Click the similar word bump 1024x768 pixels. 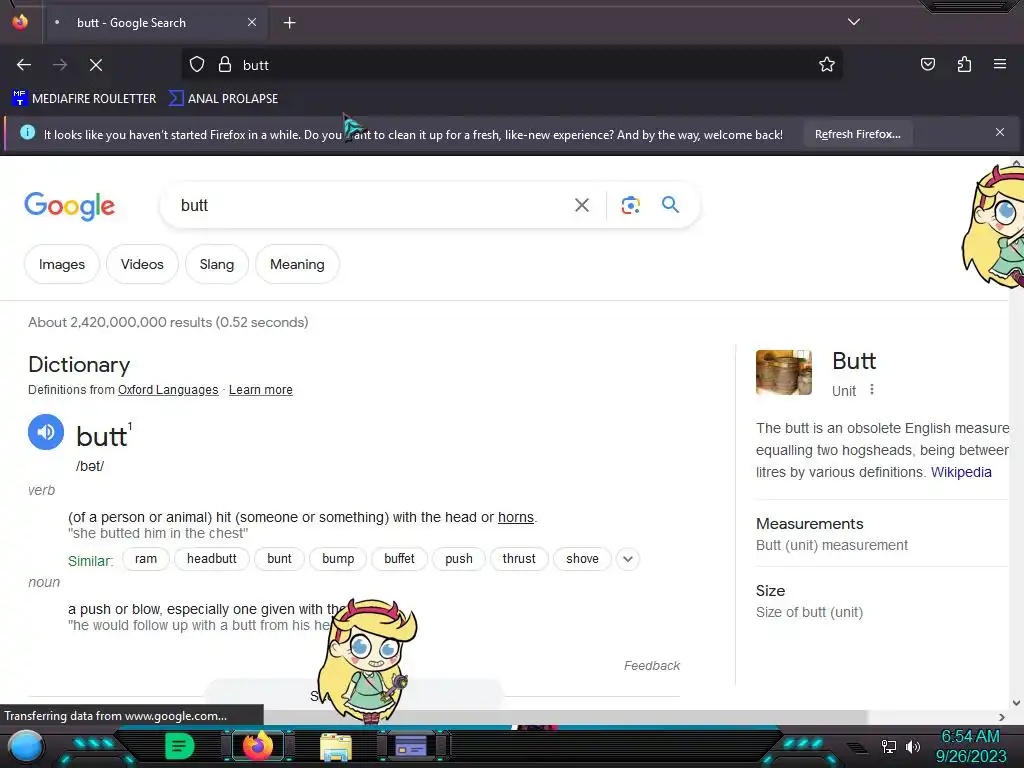coord(338,559)
